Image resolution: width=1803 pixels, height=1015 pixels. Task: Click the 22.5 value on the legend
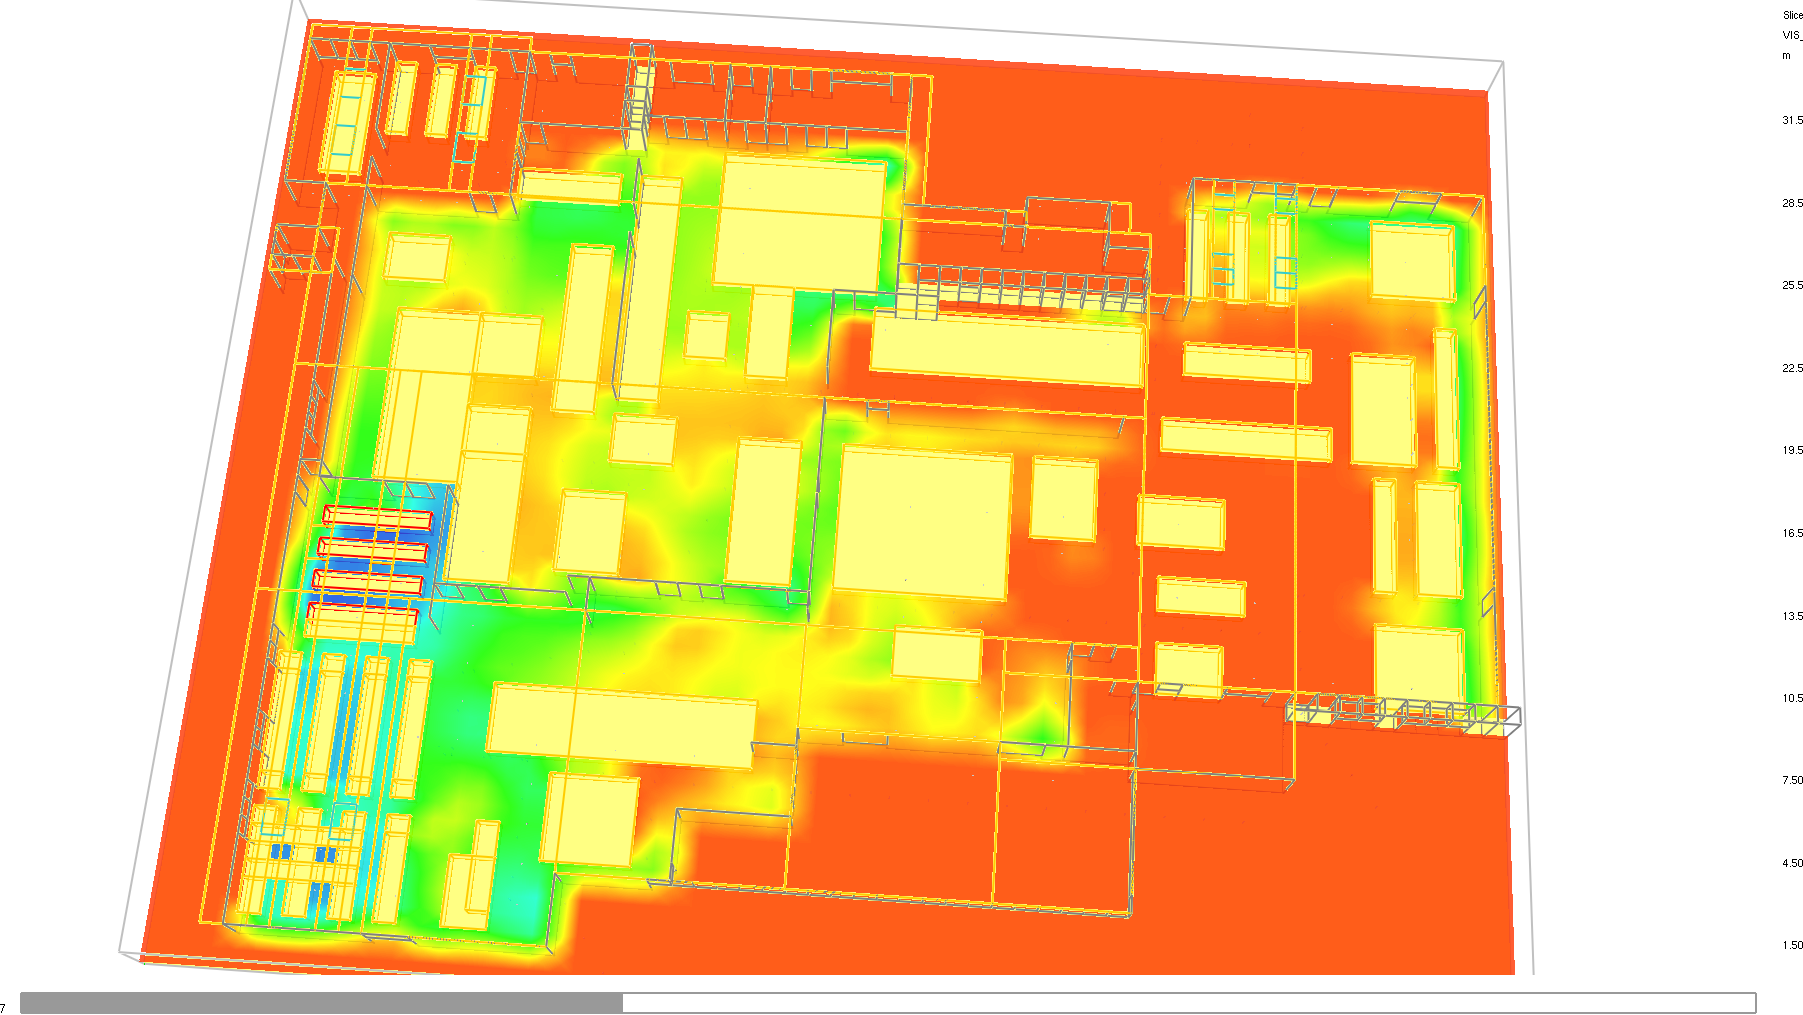[x=1792, y=368]
